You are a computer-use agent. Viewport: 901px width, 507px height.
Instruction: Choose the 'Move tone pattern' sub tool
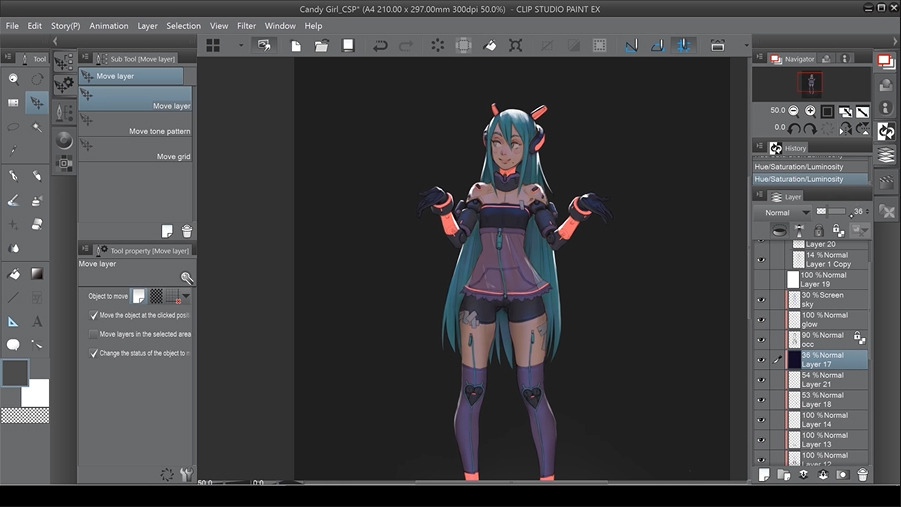tap(159, 131)
